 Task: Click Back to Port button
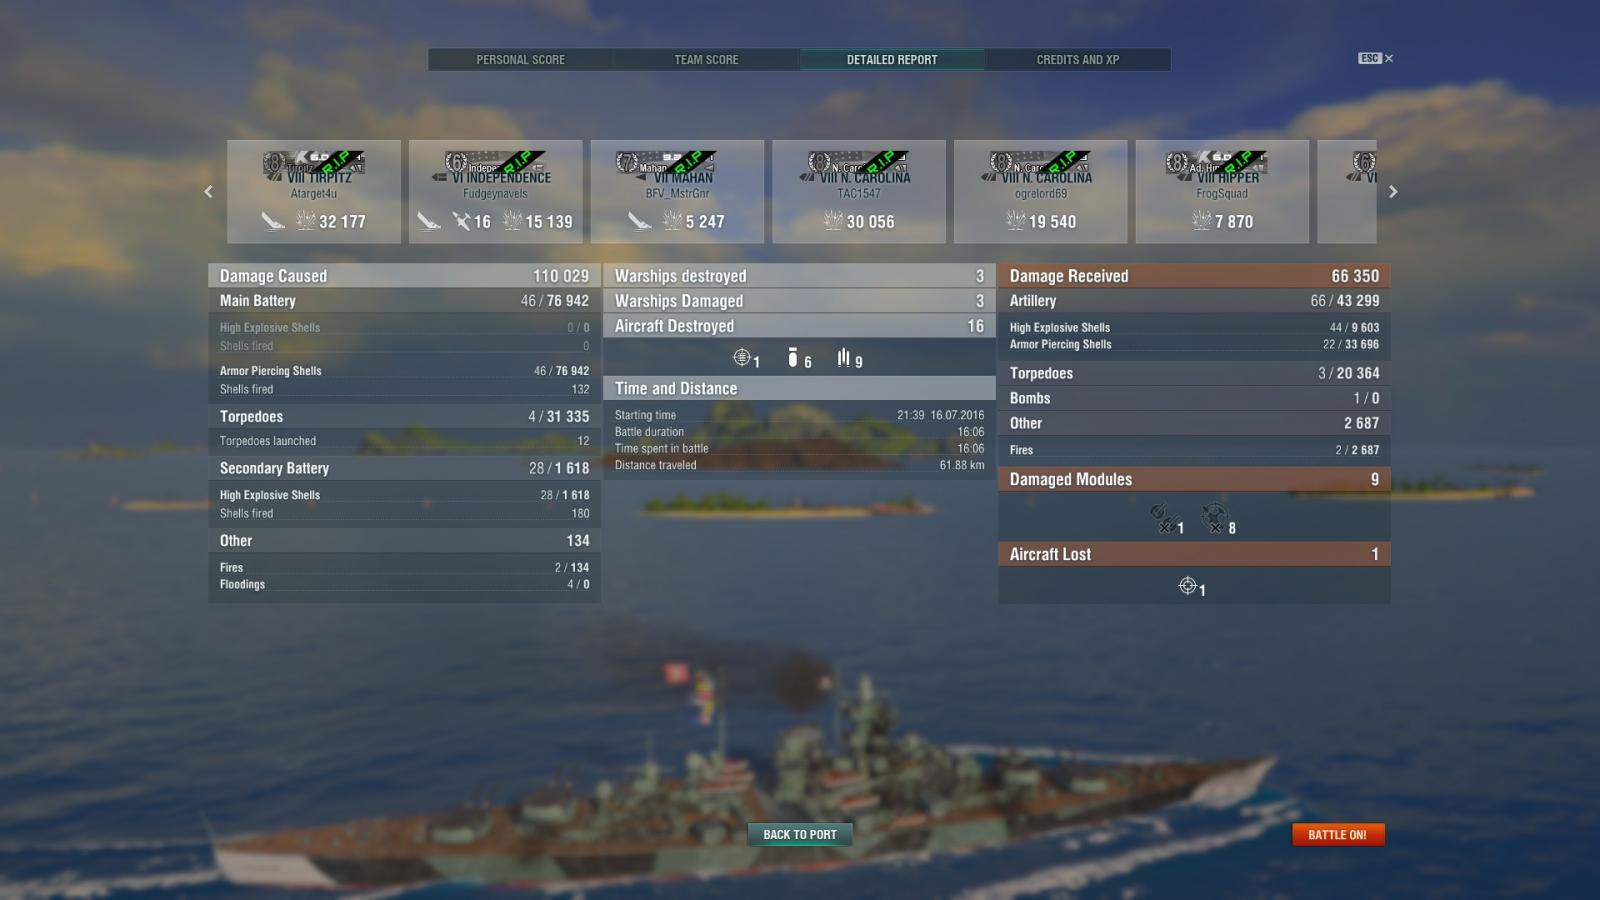800,835
